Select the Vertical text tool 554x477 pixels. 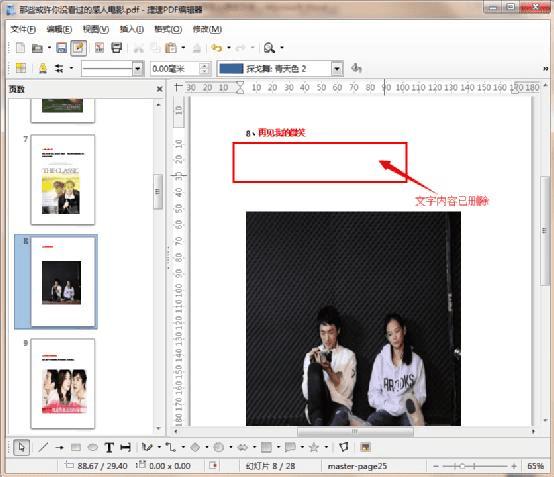pyautogui.click(x=125, y=447)
